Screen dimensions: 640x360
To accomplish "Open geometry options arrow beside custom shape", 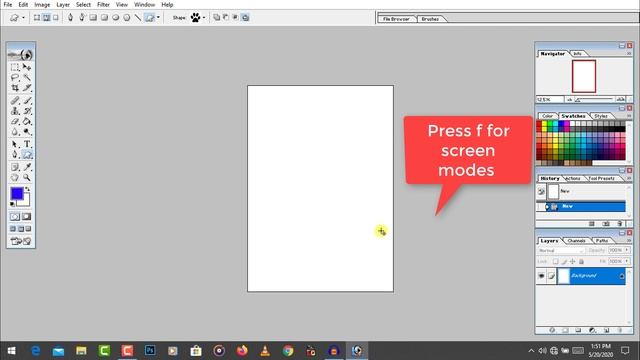I will (x=158, y=18).
